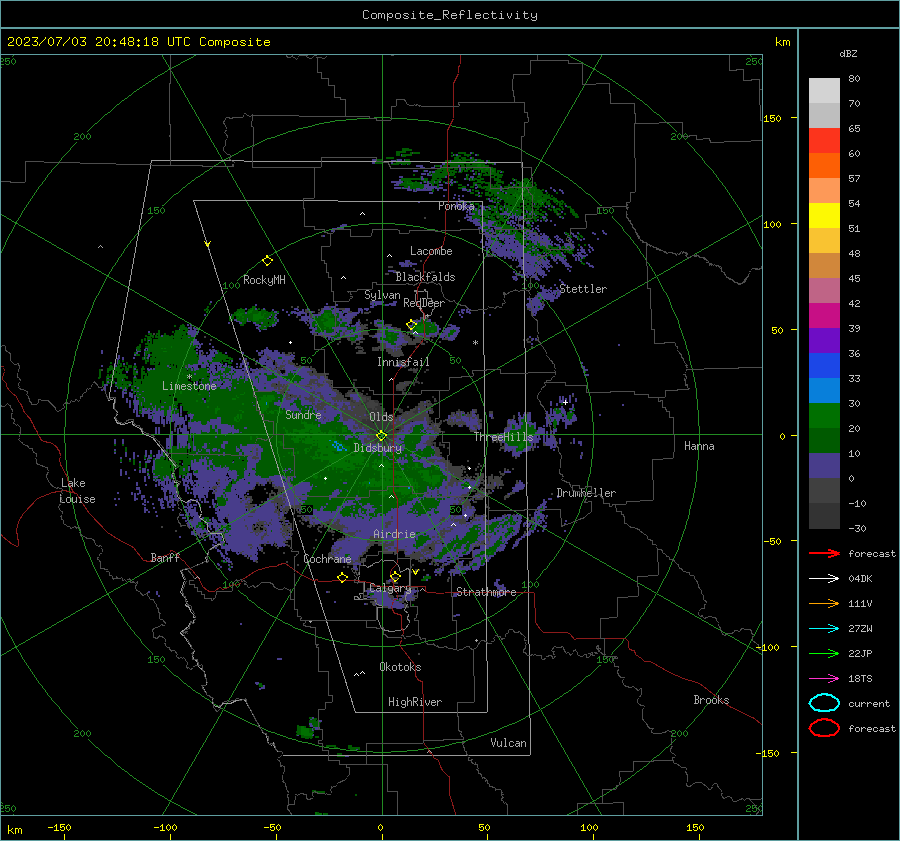Click the Calgary city label
The width and height of the screenshot is (900, 841).
[x=390, y=588]
